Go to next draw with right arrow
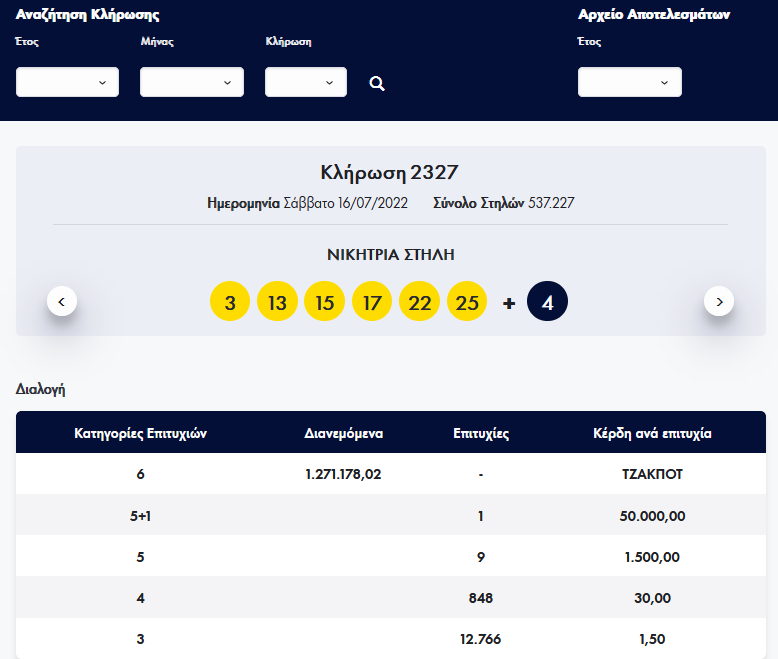 point(719,301)
